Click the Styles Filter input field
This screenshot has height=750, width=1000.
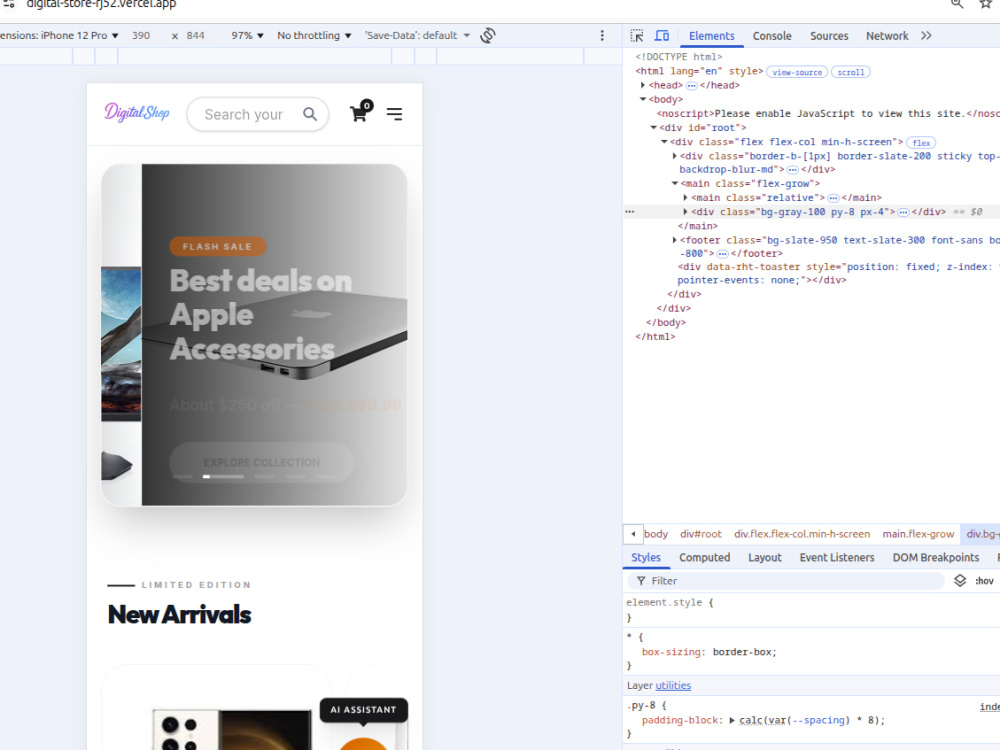point(786,580)
